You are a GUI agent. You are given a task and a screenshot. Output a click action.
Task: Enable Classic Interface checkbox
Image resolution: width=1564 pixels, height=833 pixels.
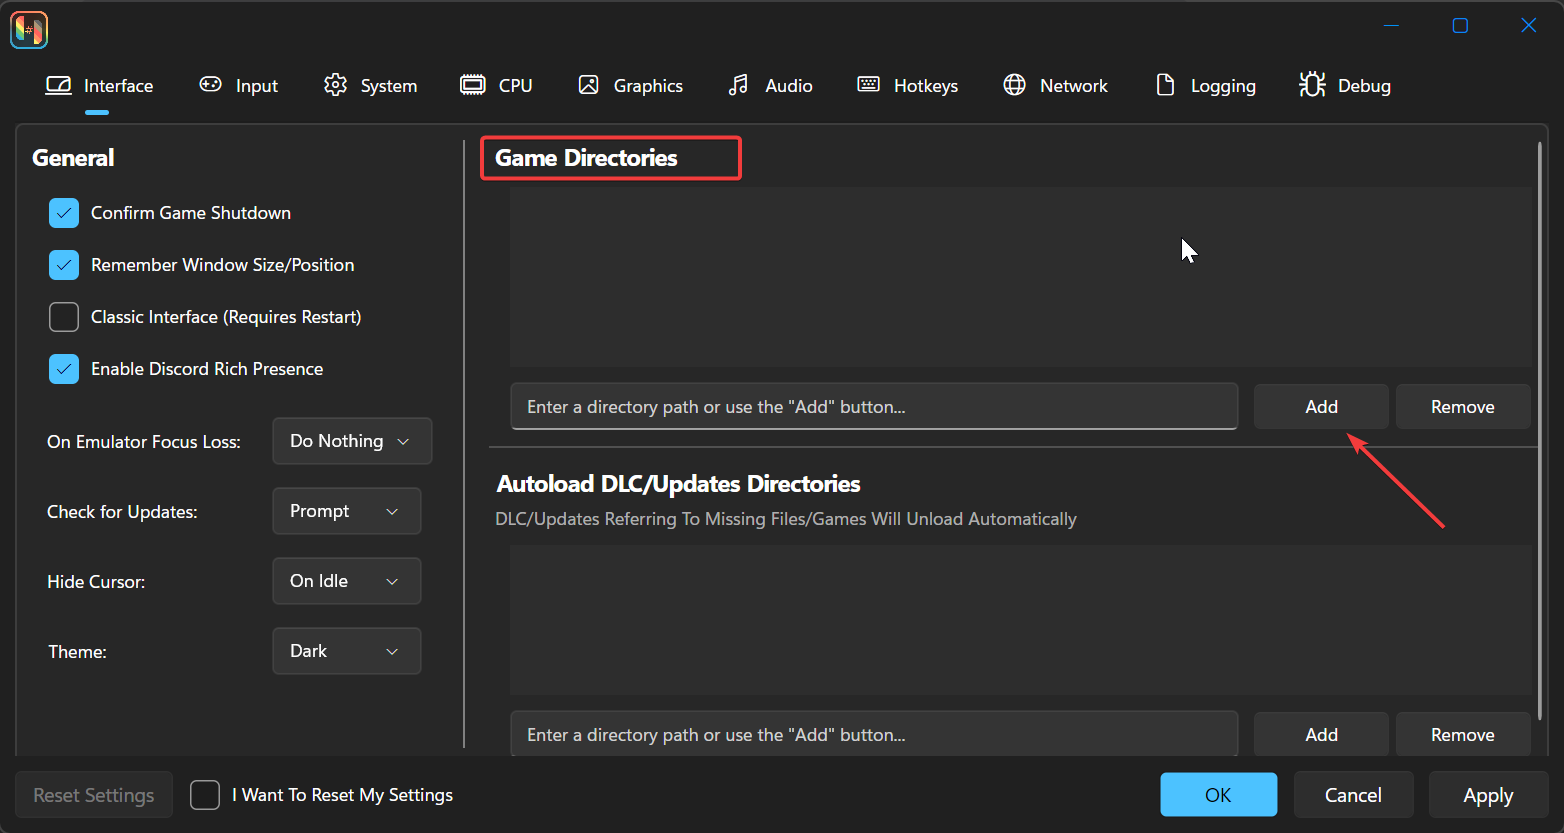point(64,317)
